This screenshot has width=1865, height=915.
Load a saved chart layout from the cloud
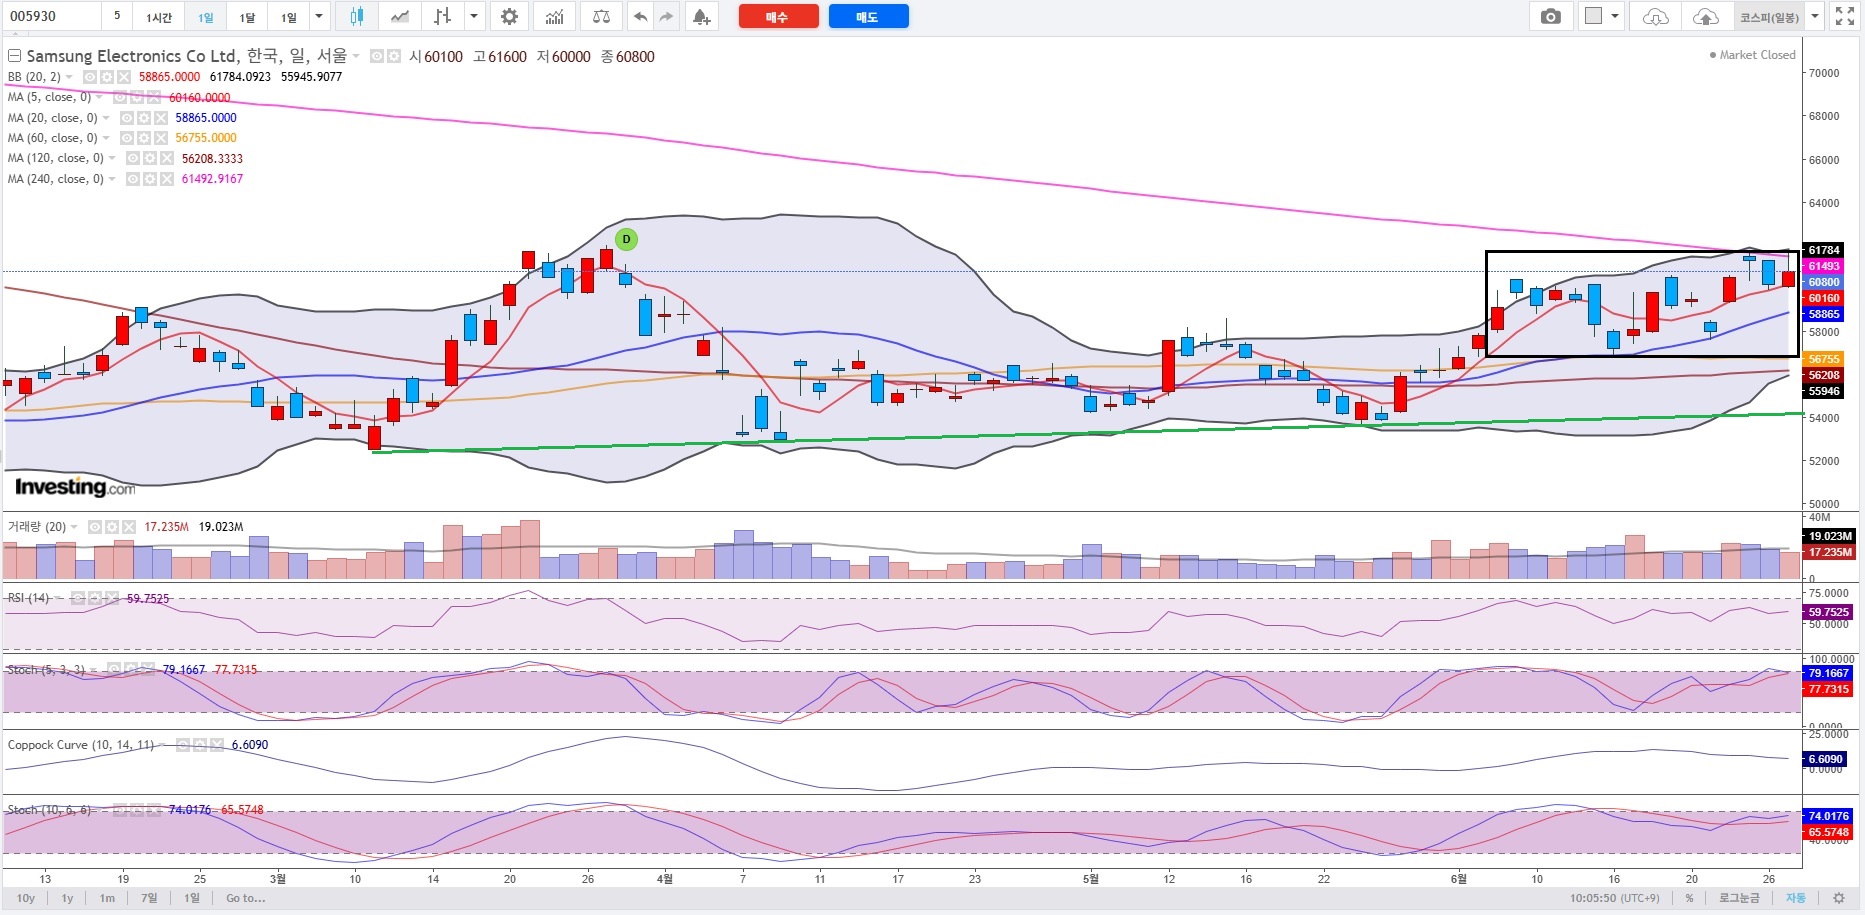pos(1656,16)
